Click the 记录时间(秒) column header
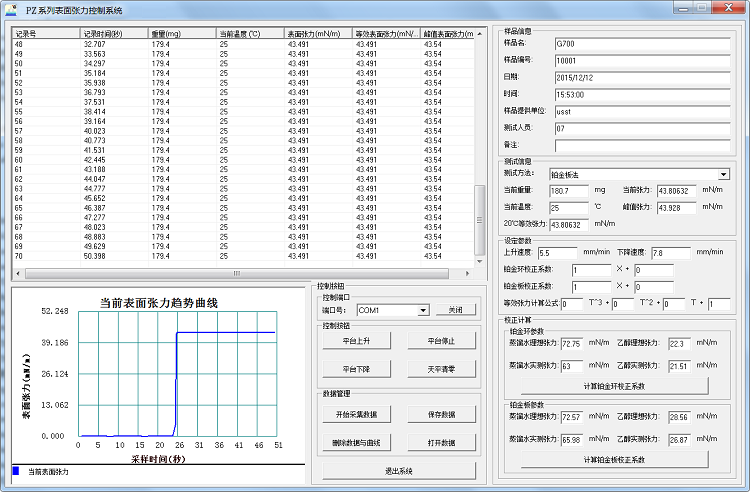 (113, 33)
